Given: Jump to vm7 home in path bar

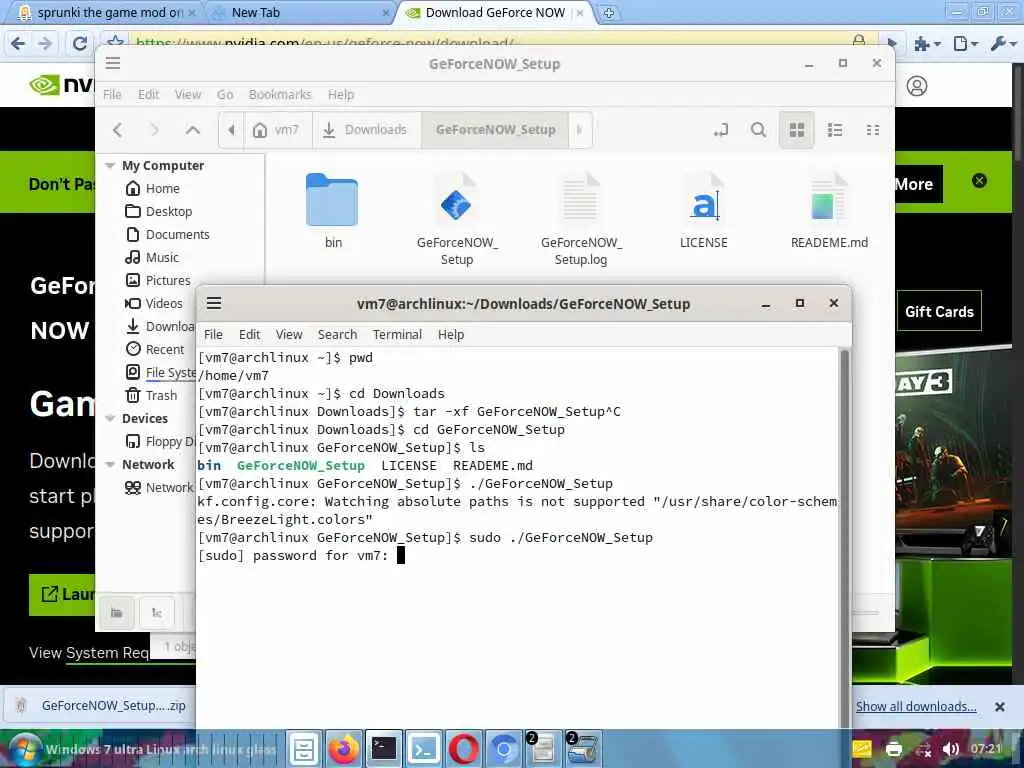Looking at the screenshot, I should click(277, 130).
